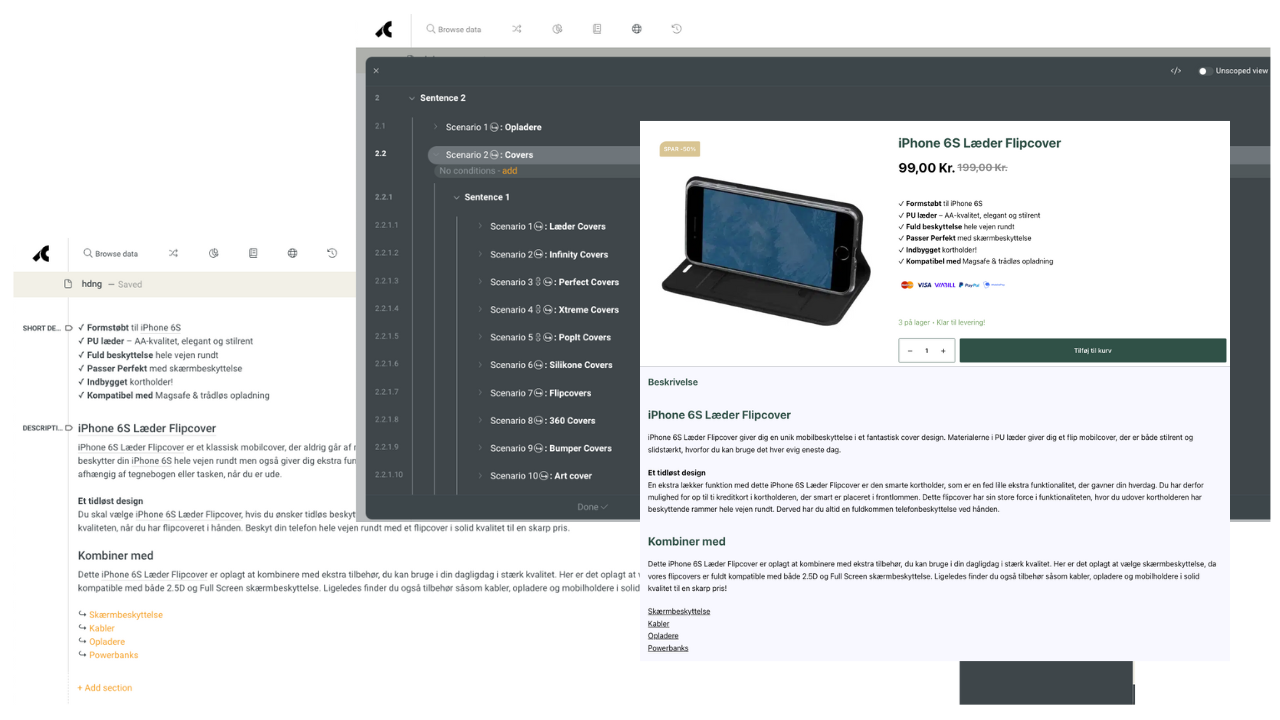Click + Add section in the left editor
Screen dimensions: 1280x720
pos(105,688)
